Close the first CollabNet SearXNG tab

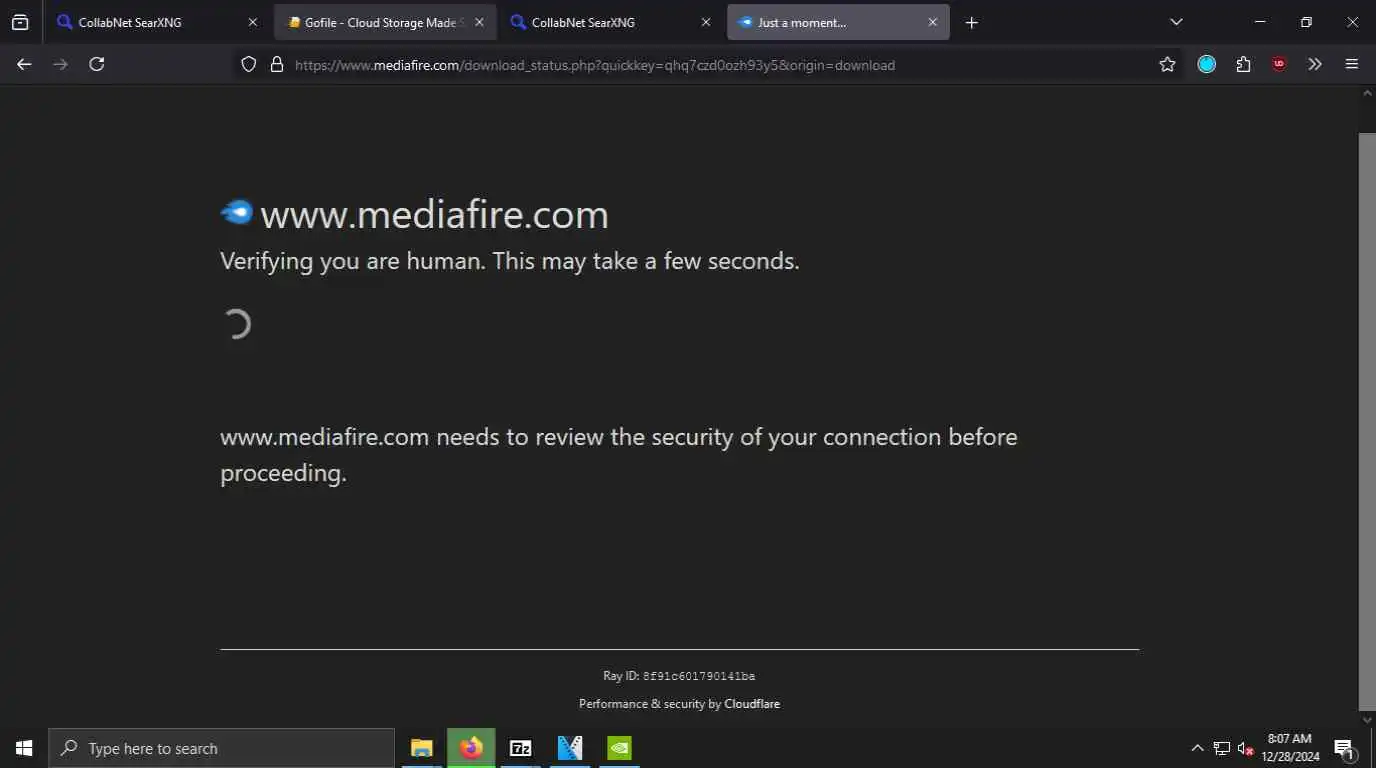252,22
